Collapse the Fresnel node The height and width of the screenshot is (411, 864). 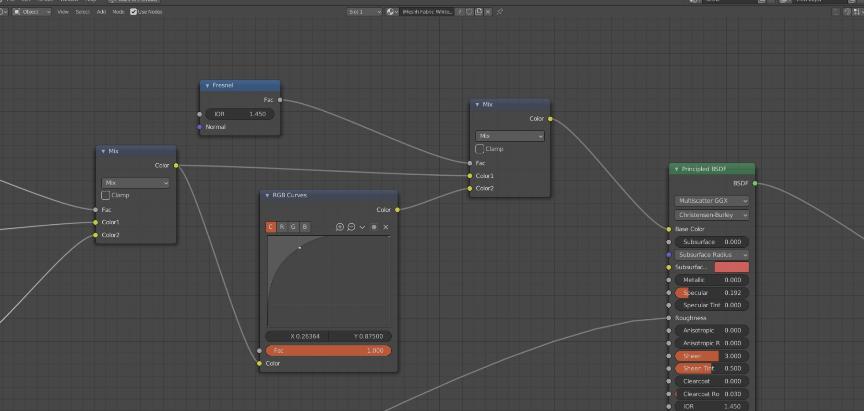(x=207, y=86)
